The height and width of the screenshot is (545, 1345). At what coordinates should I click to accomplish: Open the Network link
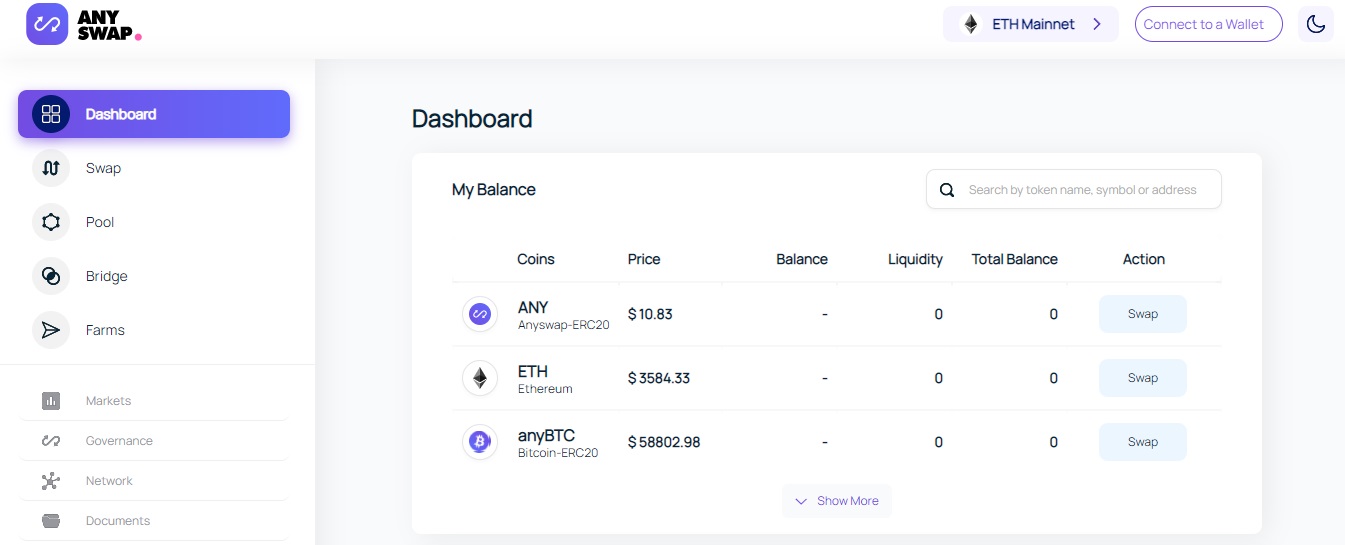109,481
